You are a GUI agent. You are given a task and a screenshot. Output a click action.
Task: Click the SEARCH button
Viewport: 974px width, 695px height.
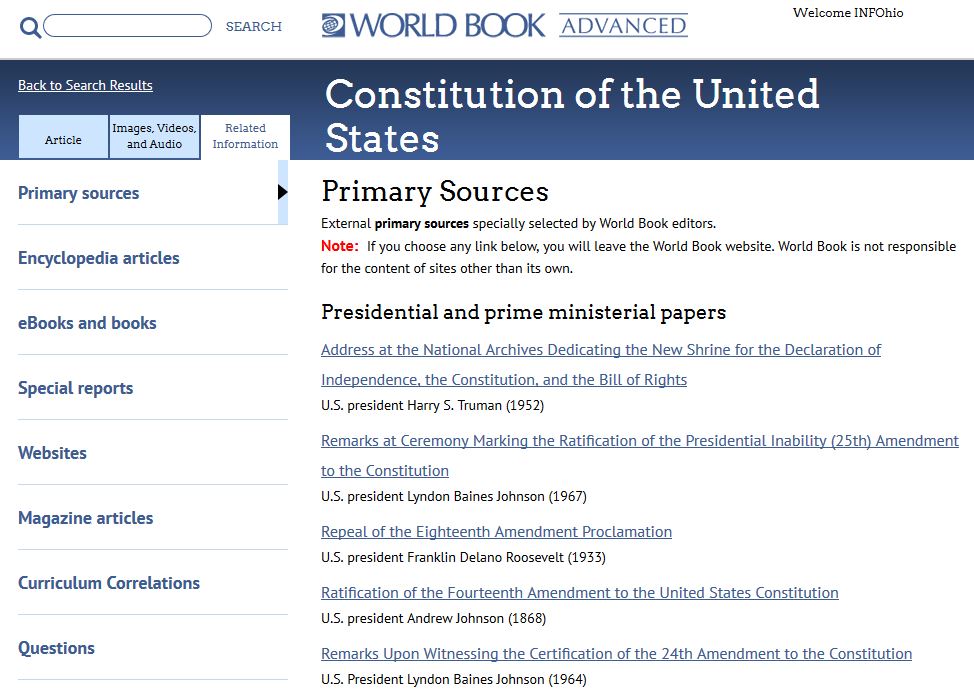pos(253,27)
